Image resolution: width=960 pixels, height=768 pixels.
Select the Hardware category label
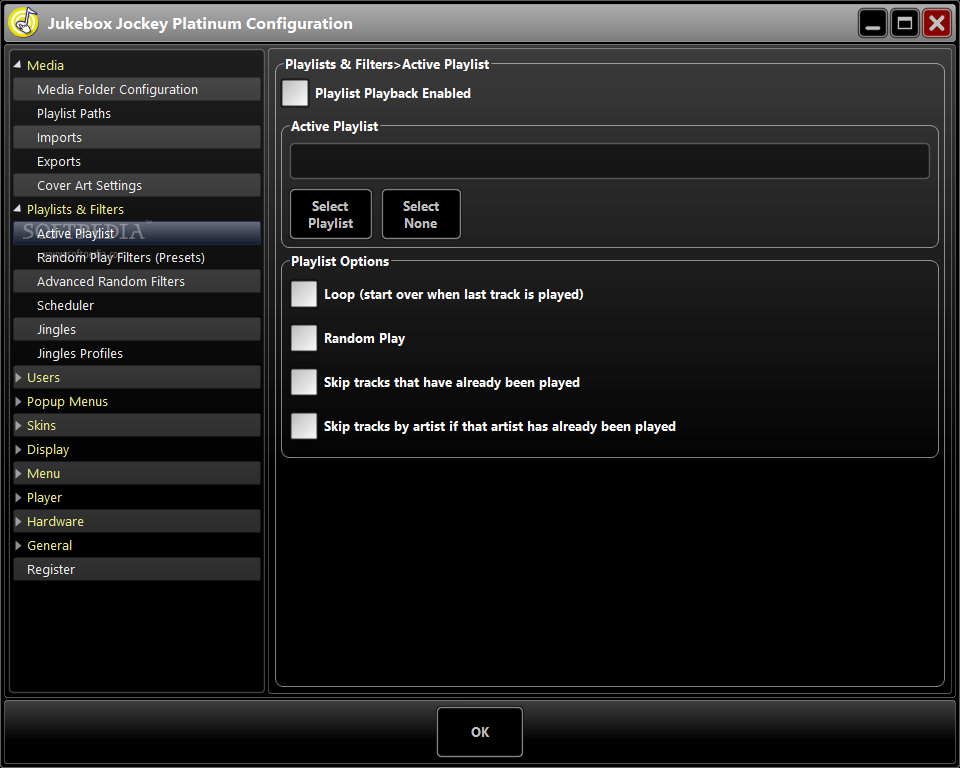tap(55, 521)
